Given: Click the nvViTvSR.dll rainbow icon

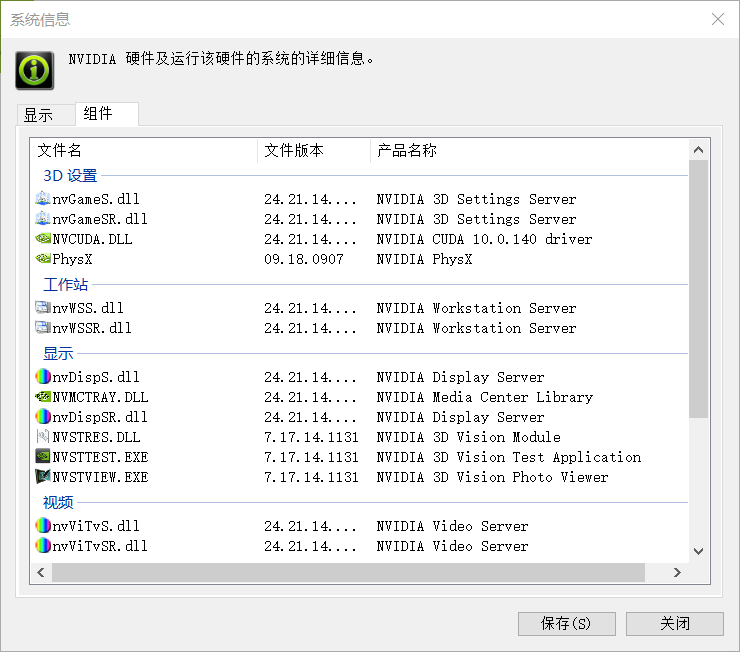Looking at the screenshot, I should [42, 545].
